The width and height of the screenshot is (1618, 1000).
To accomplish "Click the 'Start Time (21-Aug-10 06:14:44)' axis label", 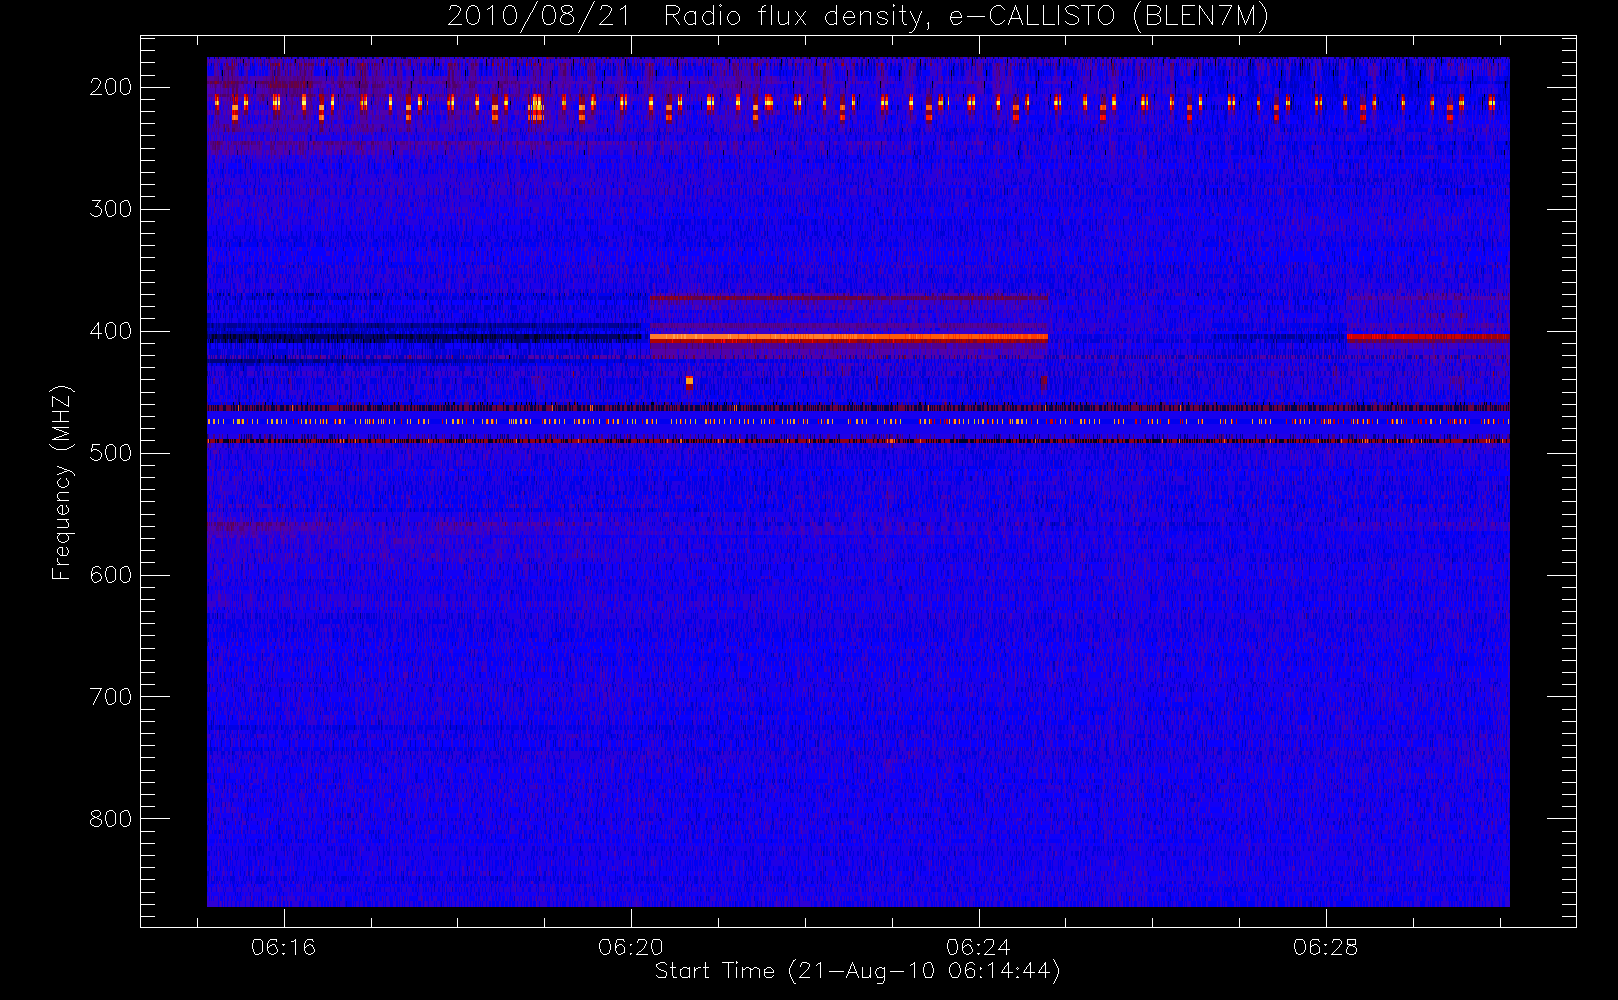I will (x=857, y=971).
